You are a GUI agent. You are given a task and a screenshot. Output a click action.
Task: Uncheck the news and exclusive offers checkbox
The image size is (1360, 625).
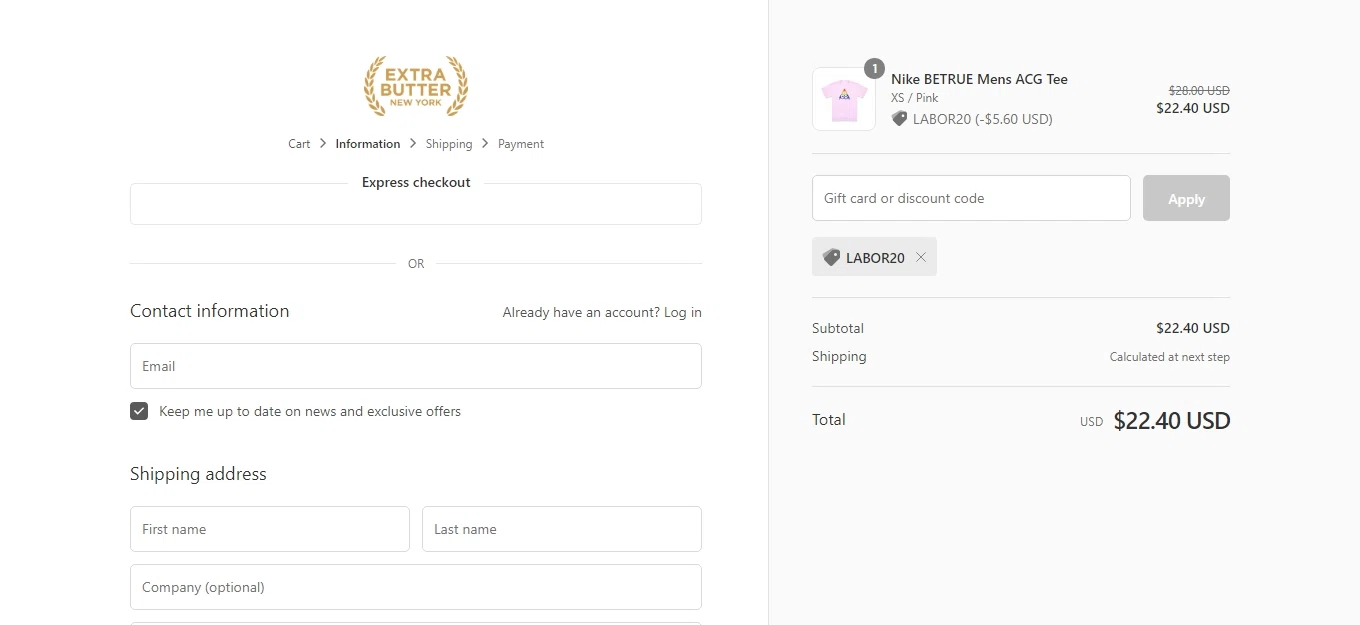tap(139, 411)
